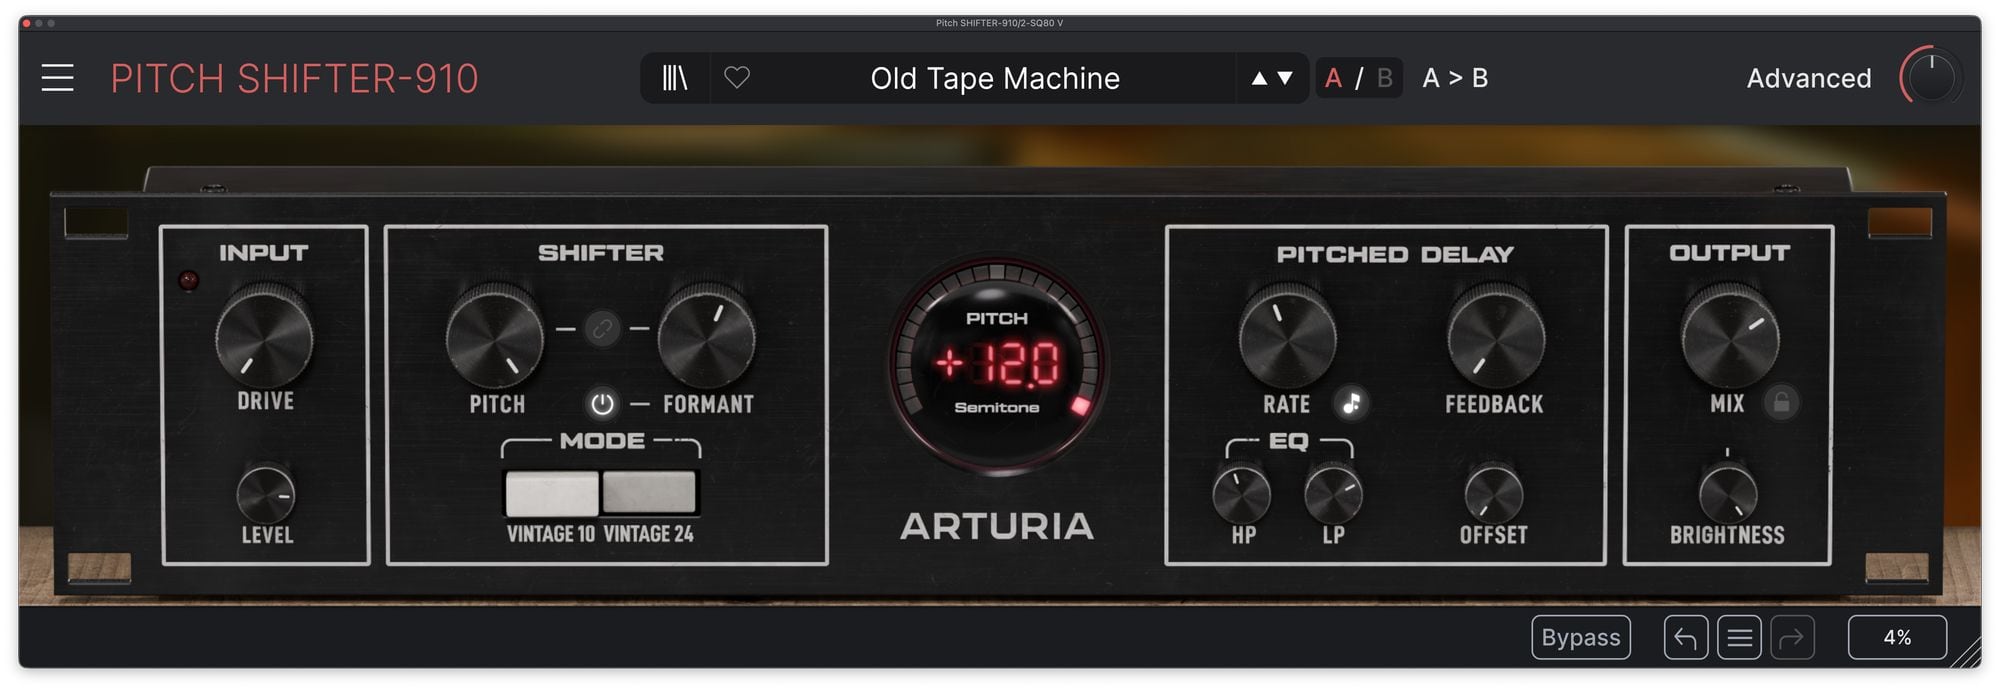Toggle the rate sync note icon

click(1351, 403)
